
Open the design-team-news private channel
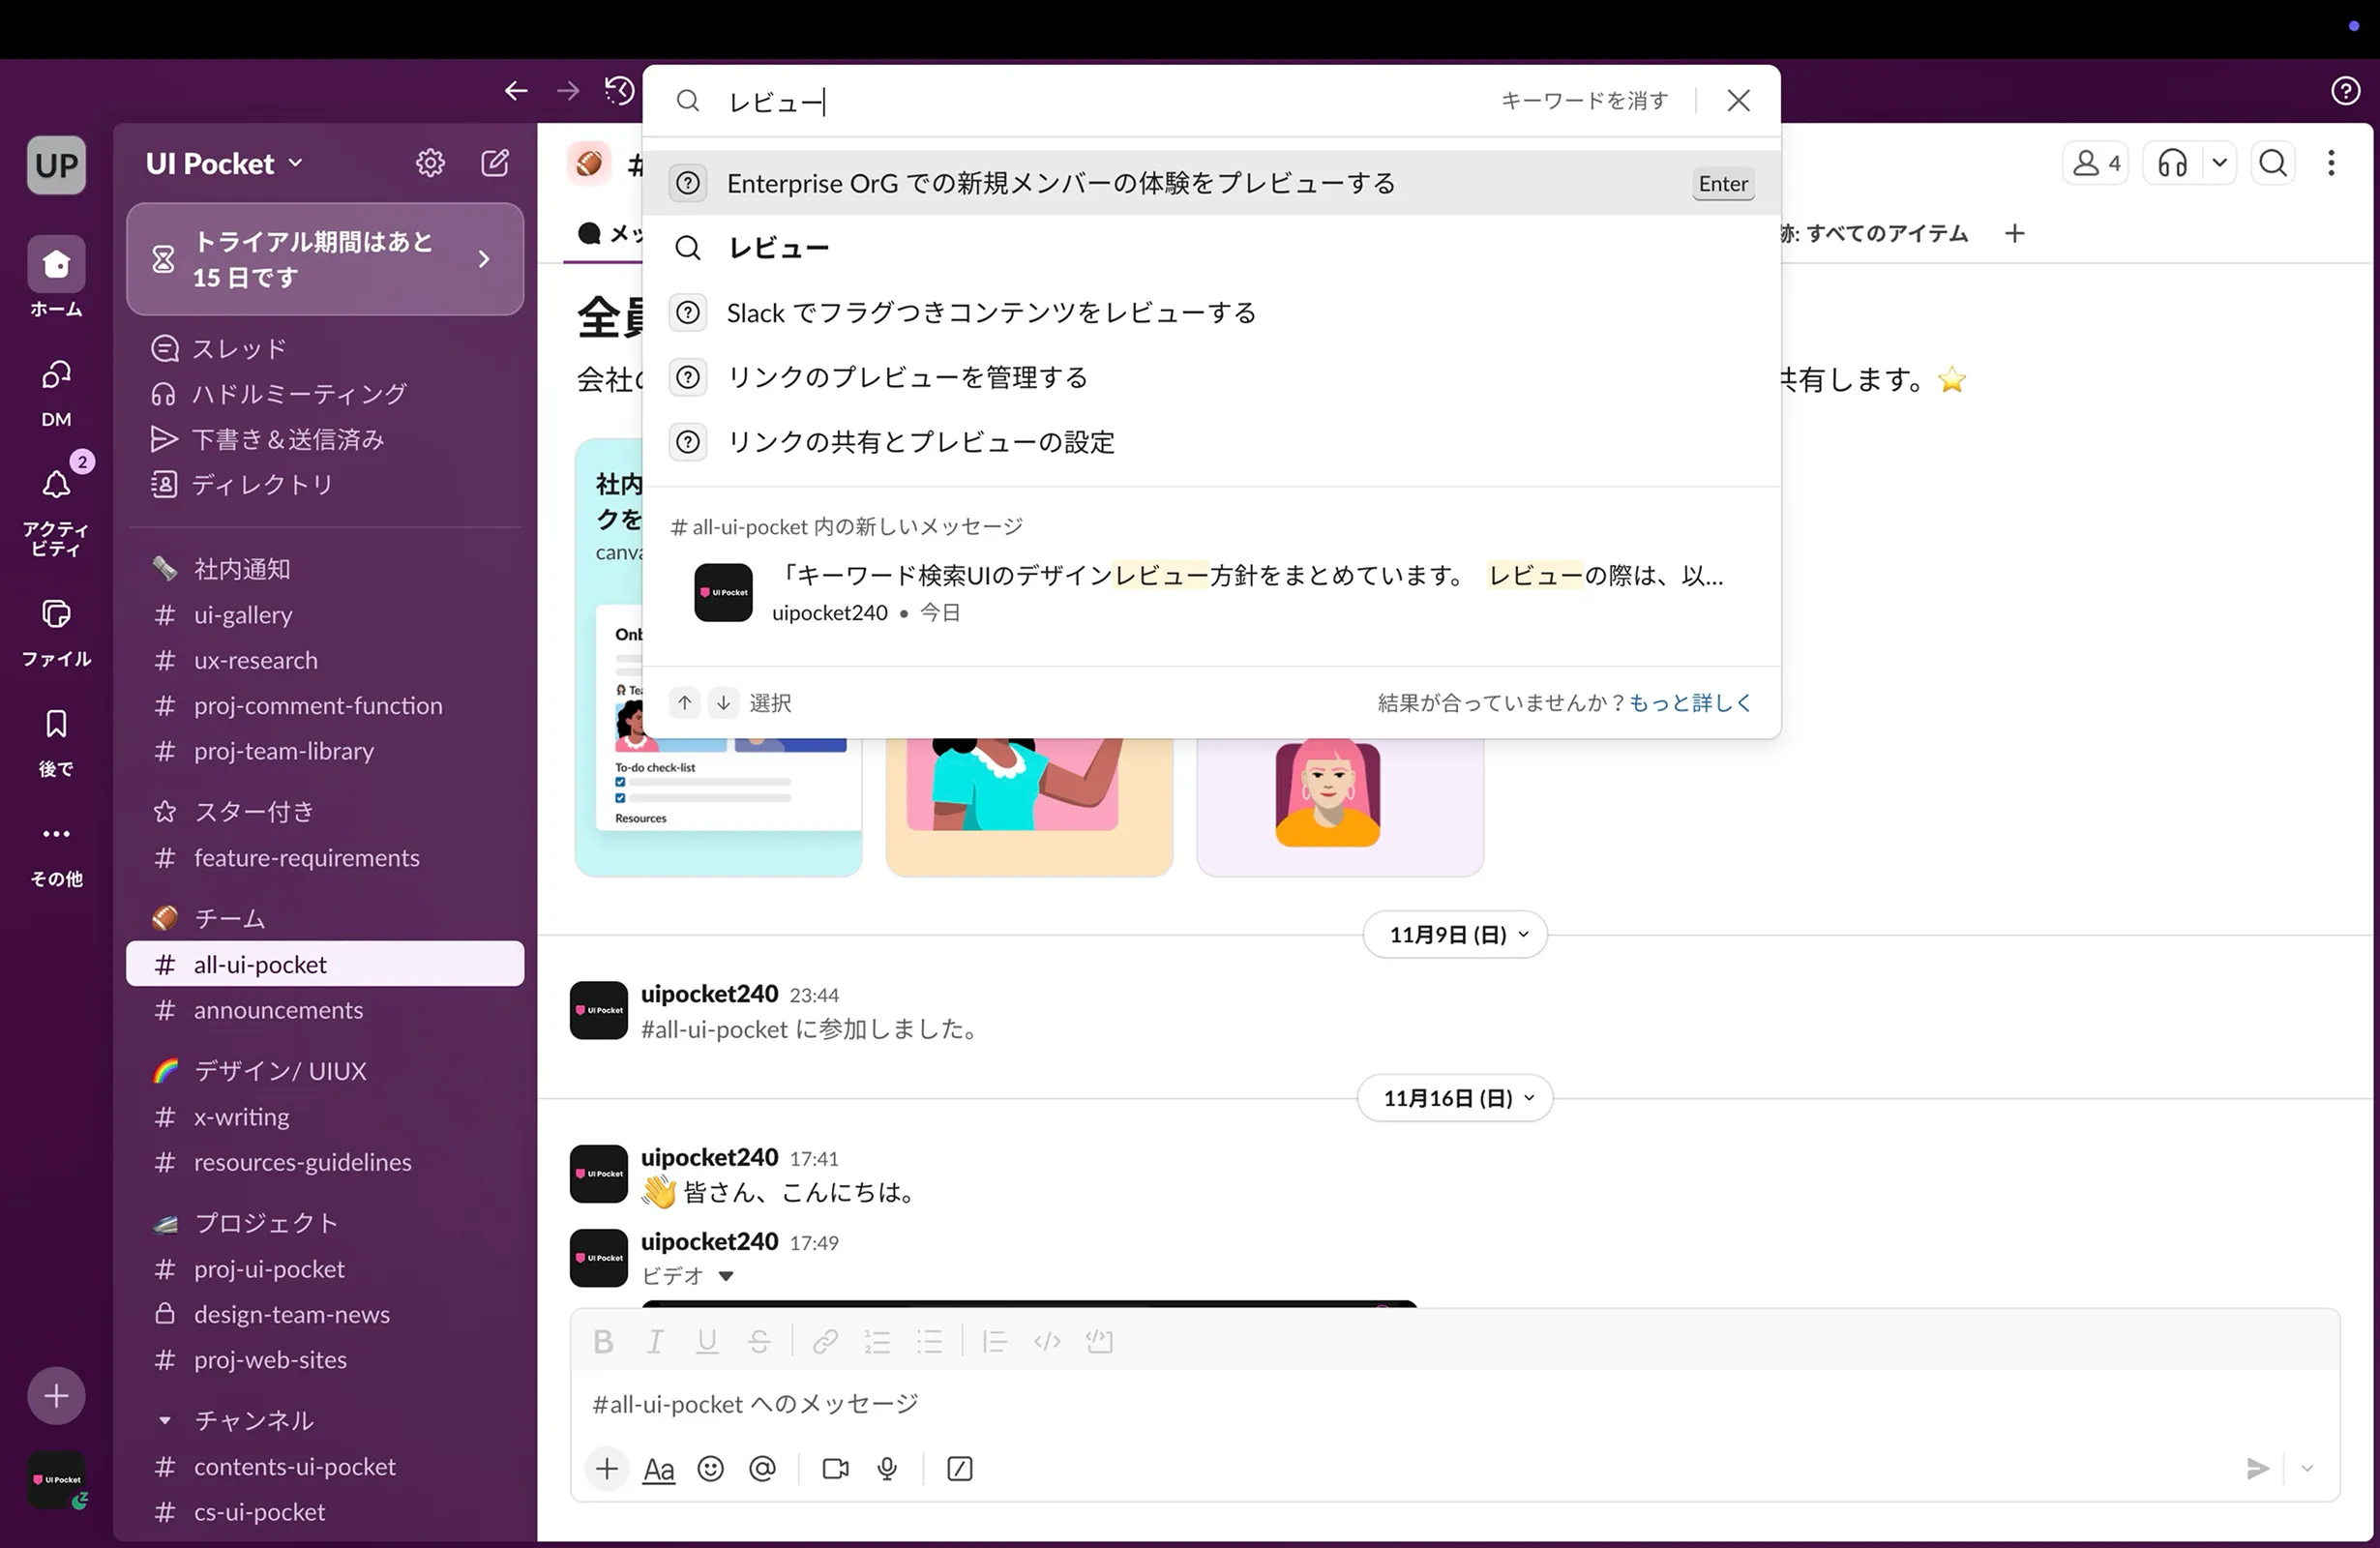click(325, 1314)
